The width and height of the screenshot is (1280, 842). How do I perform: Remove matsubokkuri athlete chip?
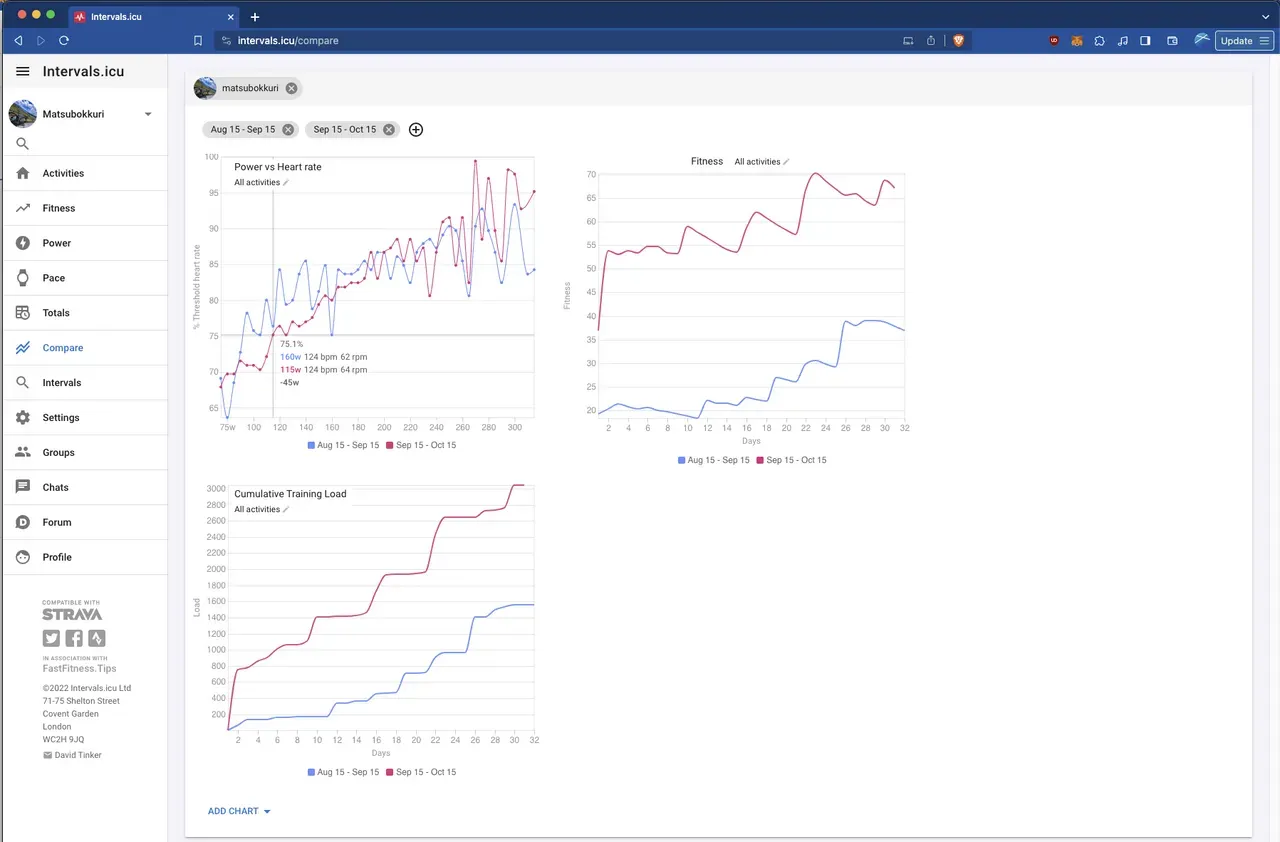point(291,88)
